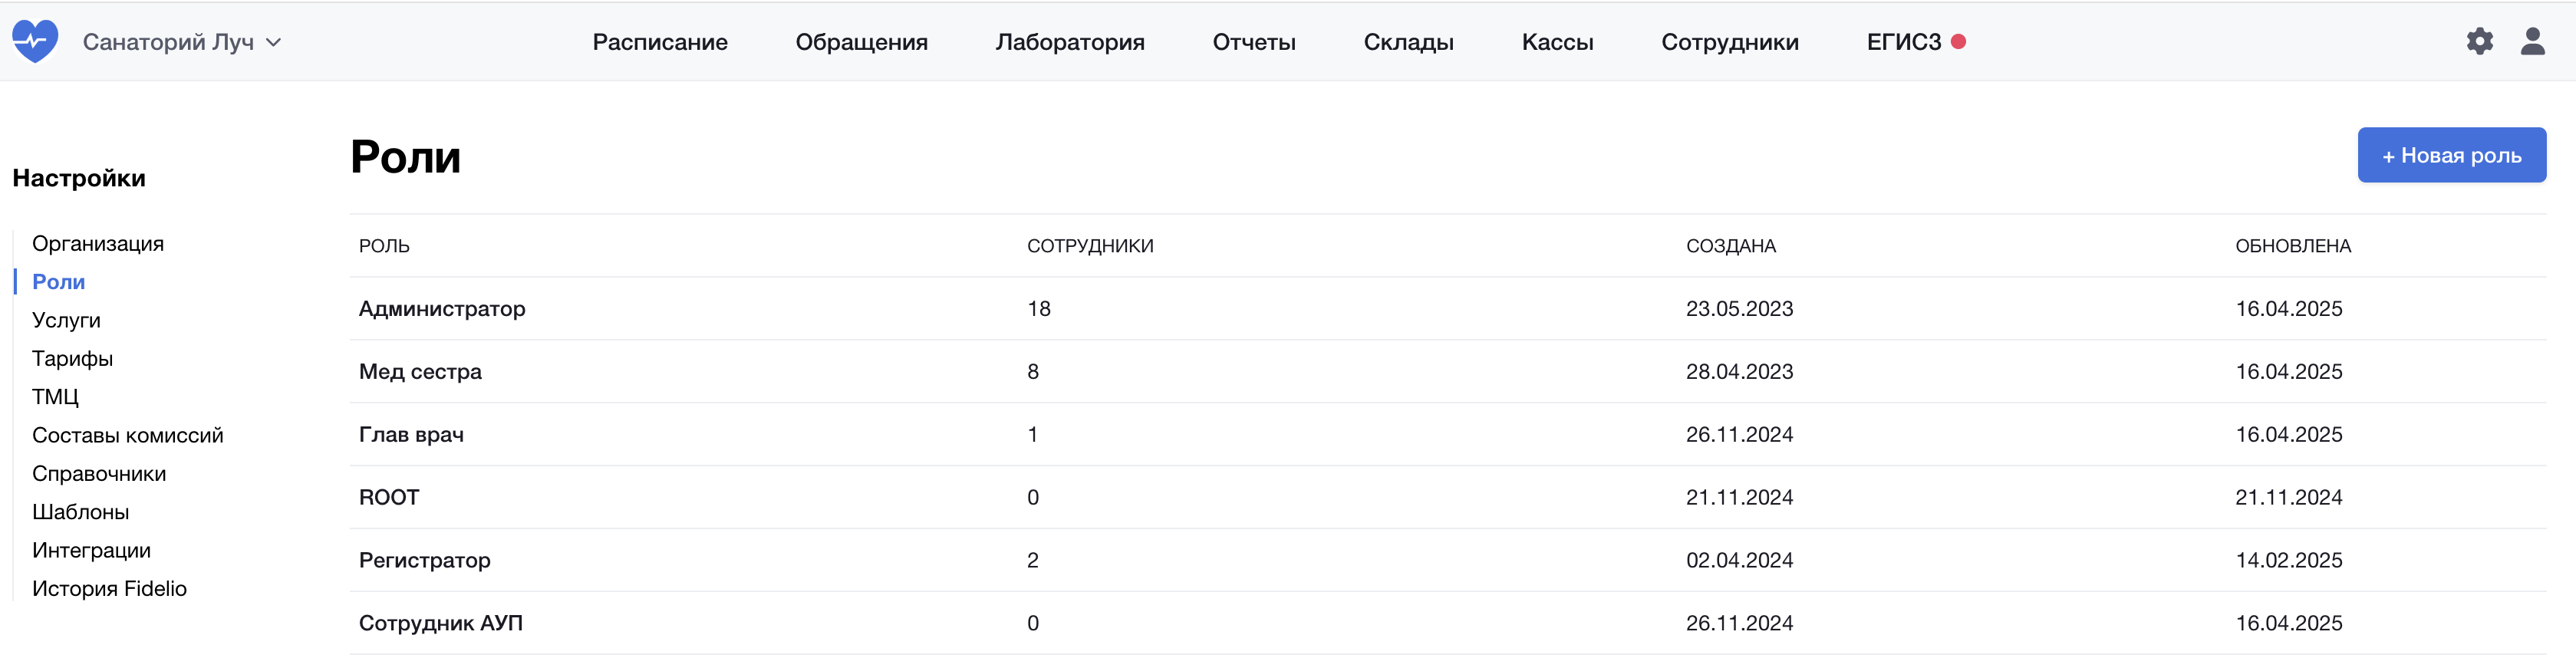This screenshot has width=2576, height=658.
Task: Click the СОТРУДНИКИ column header
Action: coord(1089,246)
